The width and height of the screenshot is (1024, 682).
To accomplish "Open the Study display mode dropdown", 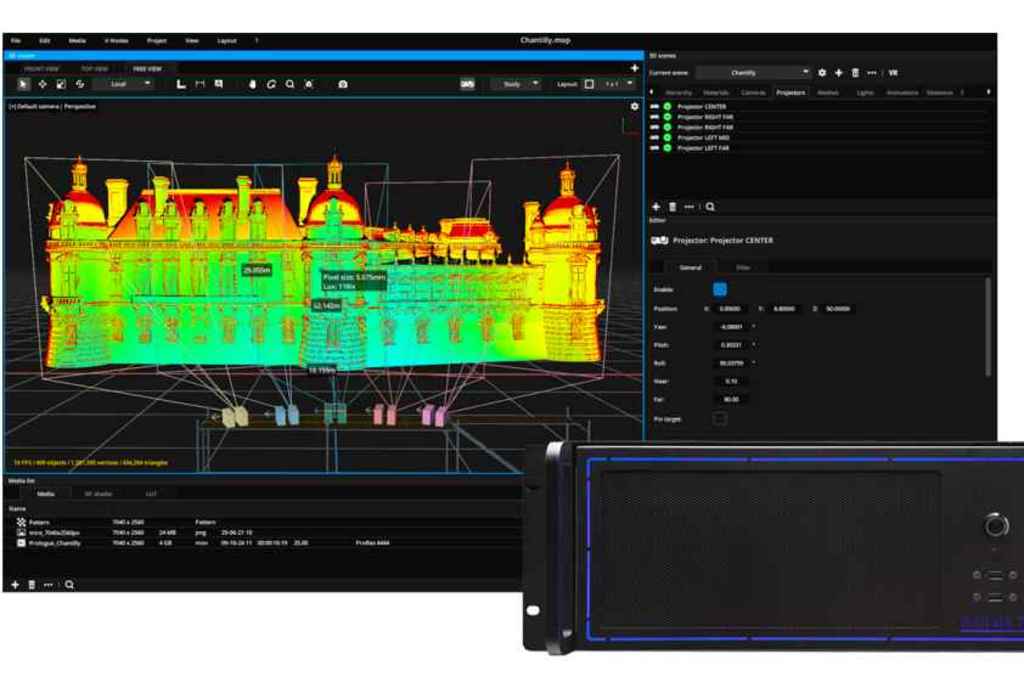I will click(x=516, y=84).
